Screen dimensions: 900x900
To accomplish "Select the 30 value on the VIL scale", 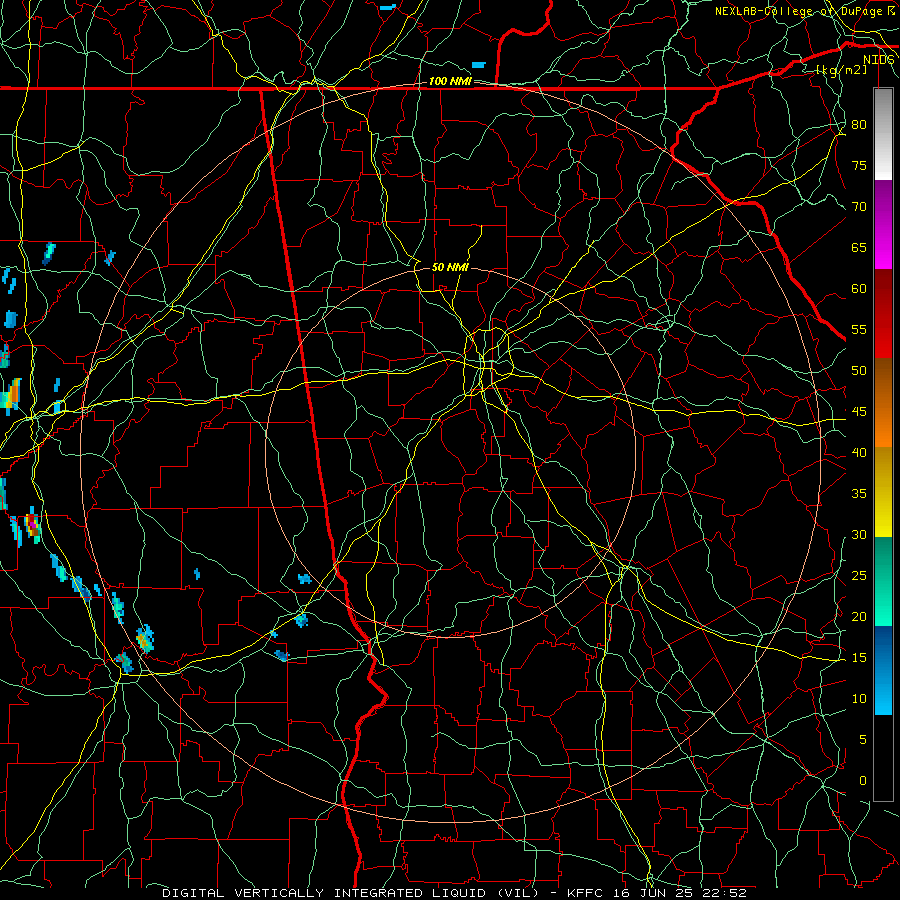I will tap(859, 535).
